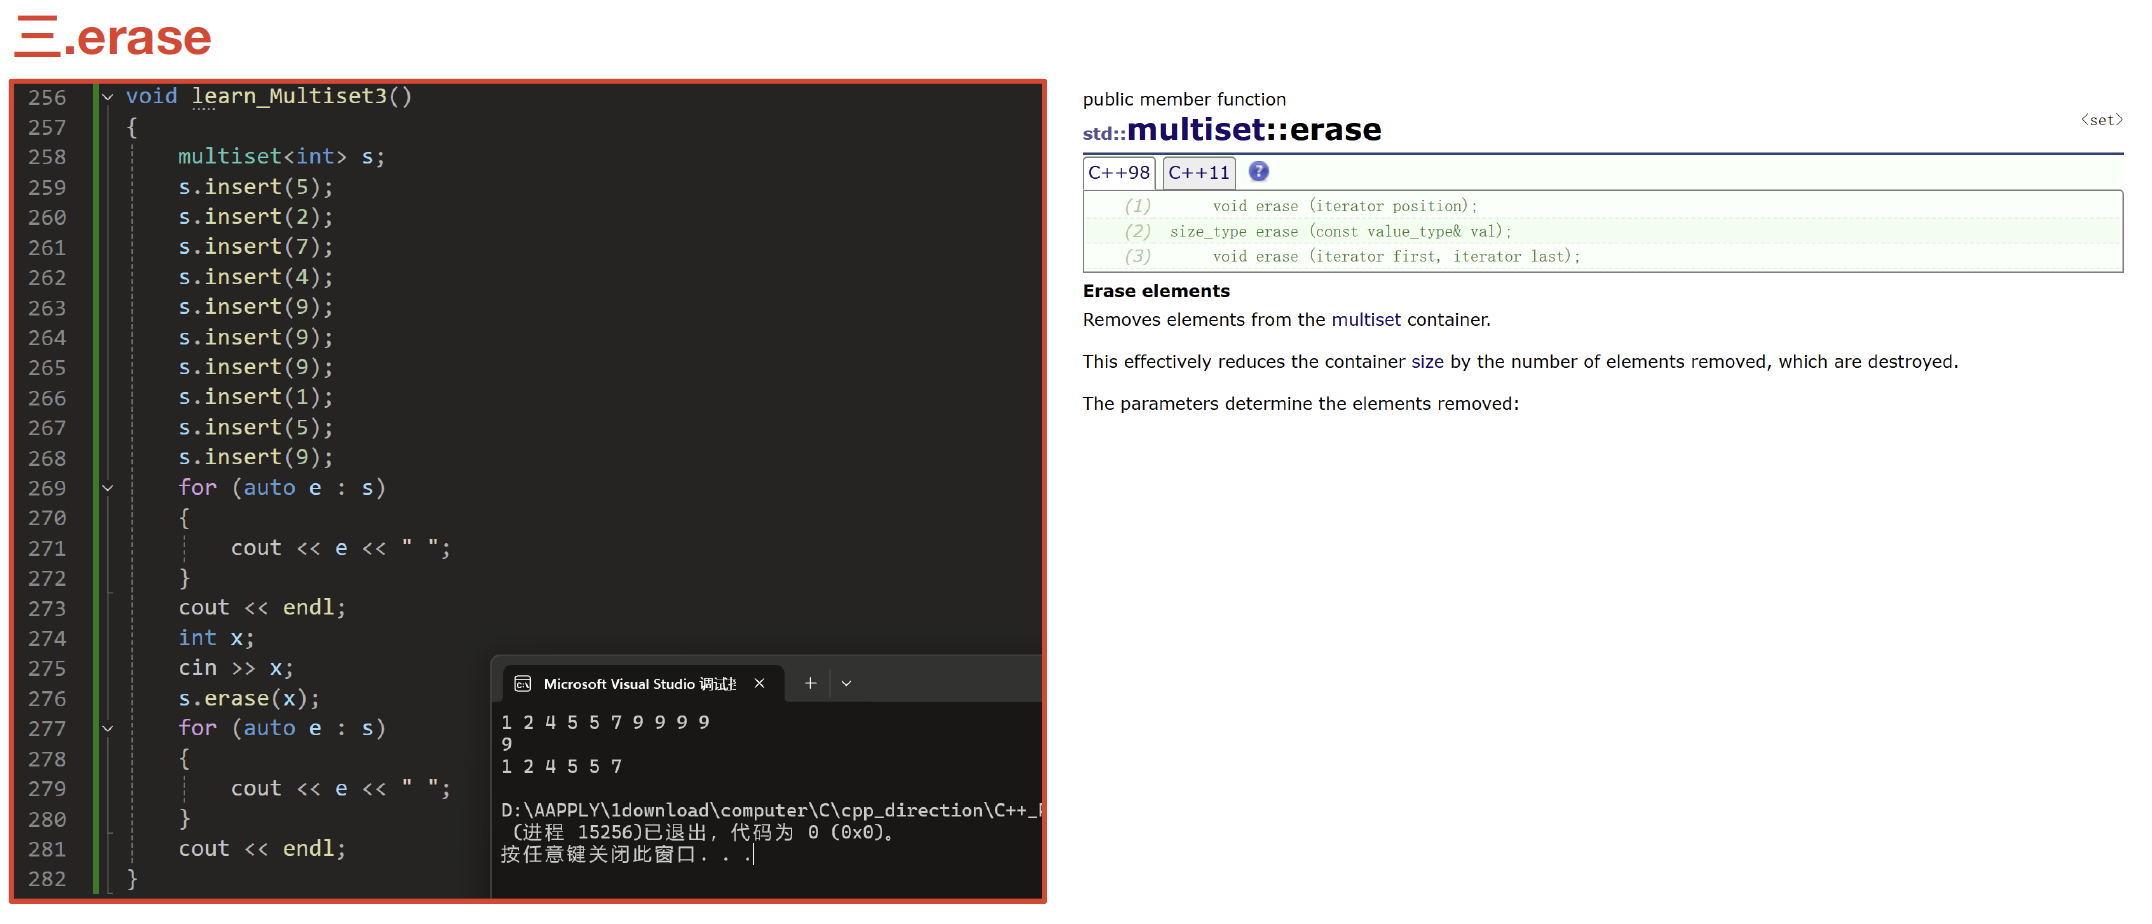The image size is (2152, 924).
Task: Click the hamburger icon beside .erase heading
Action: pyautogui.click(x=38, y=37)
